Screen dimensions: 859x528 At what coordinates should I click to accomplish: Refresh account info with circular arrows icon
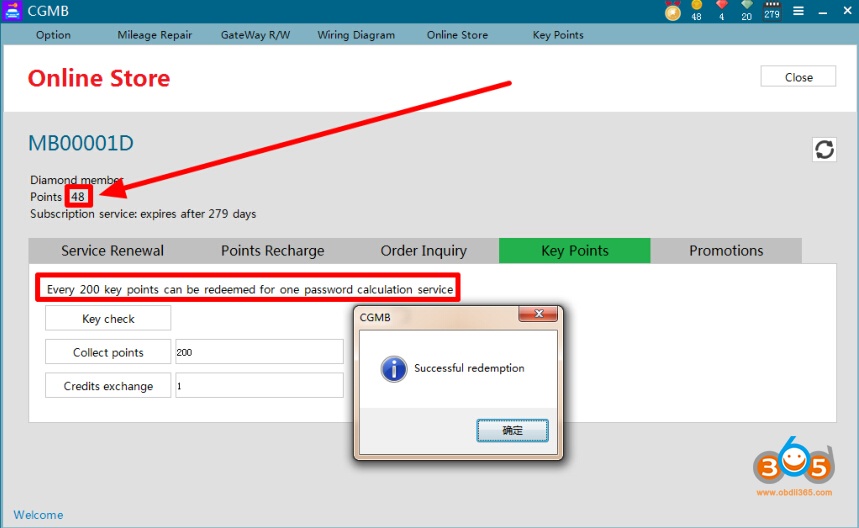824,150
